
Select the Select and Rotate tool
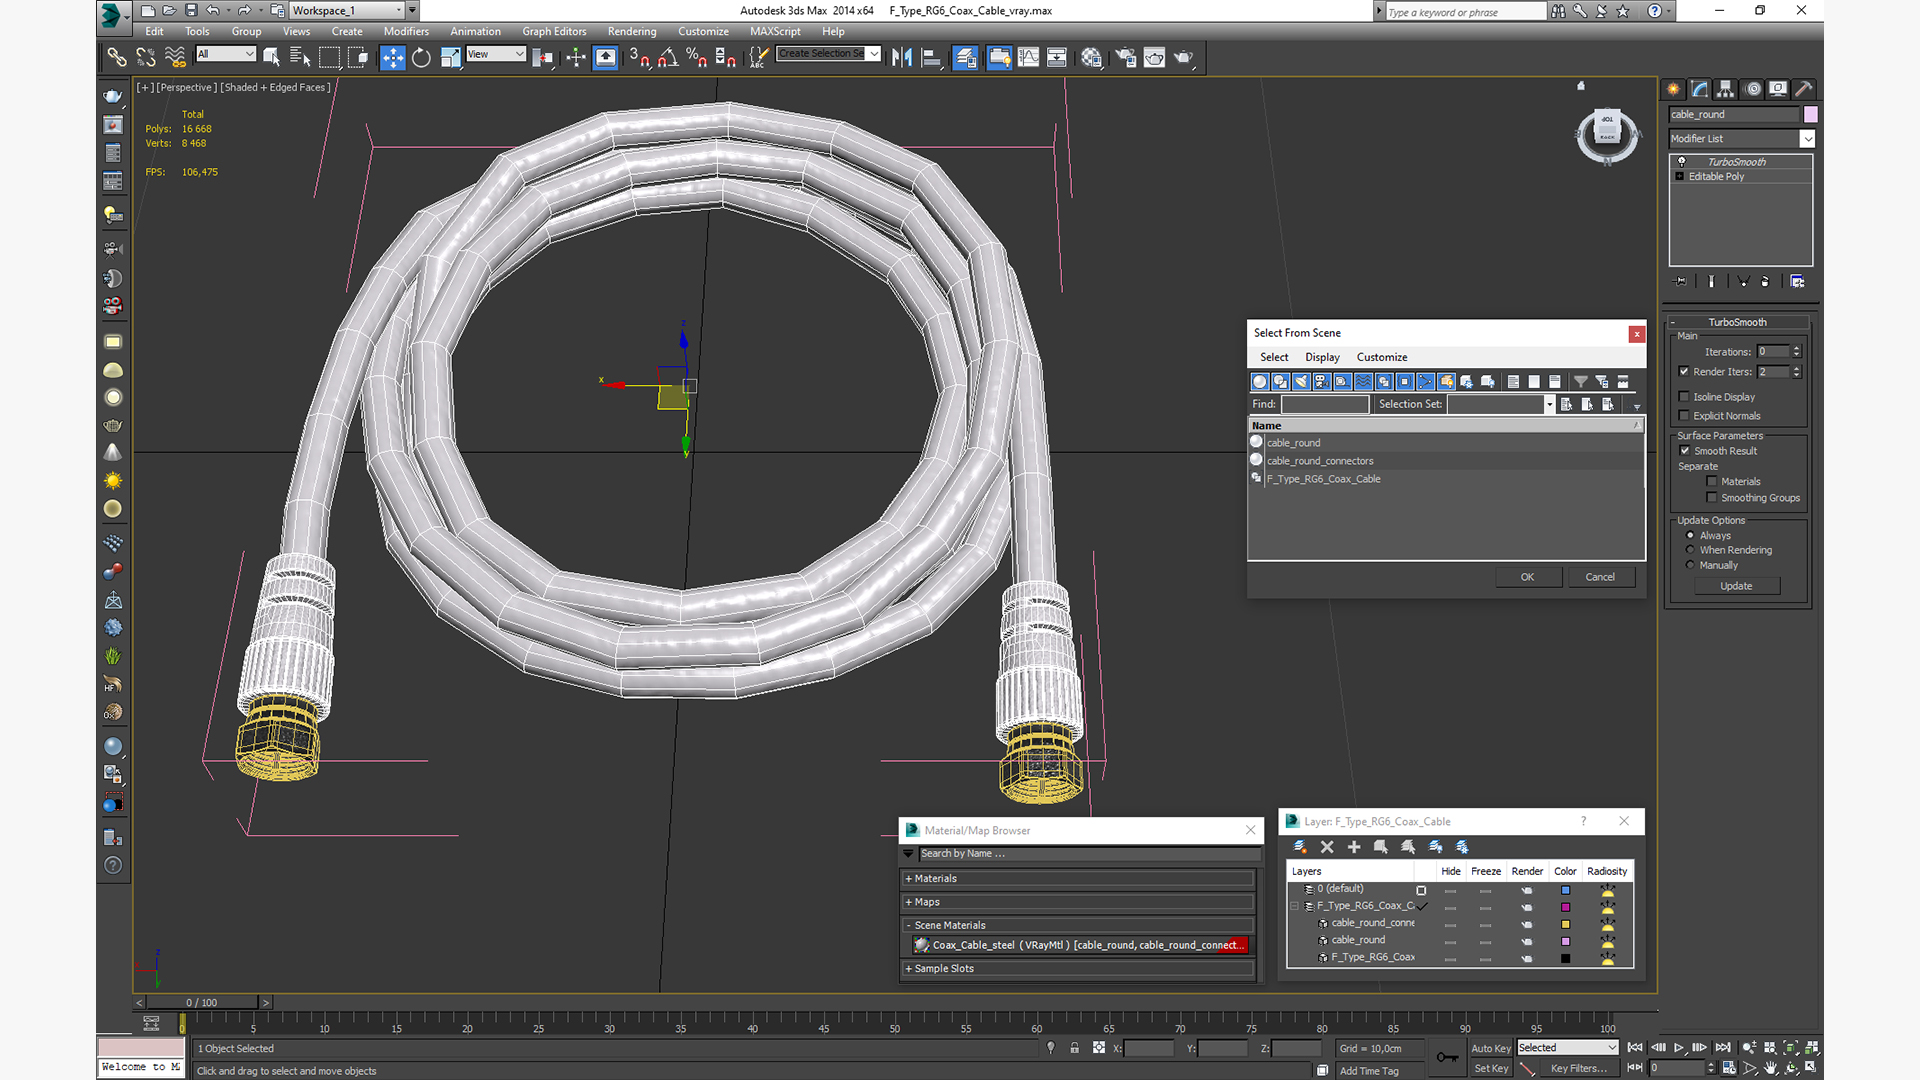421,58
